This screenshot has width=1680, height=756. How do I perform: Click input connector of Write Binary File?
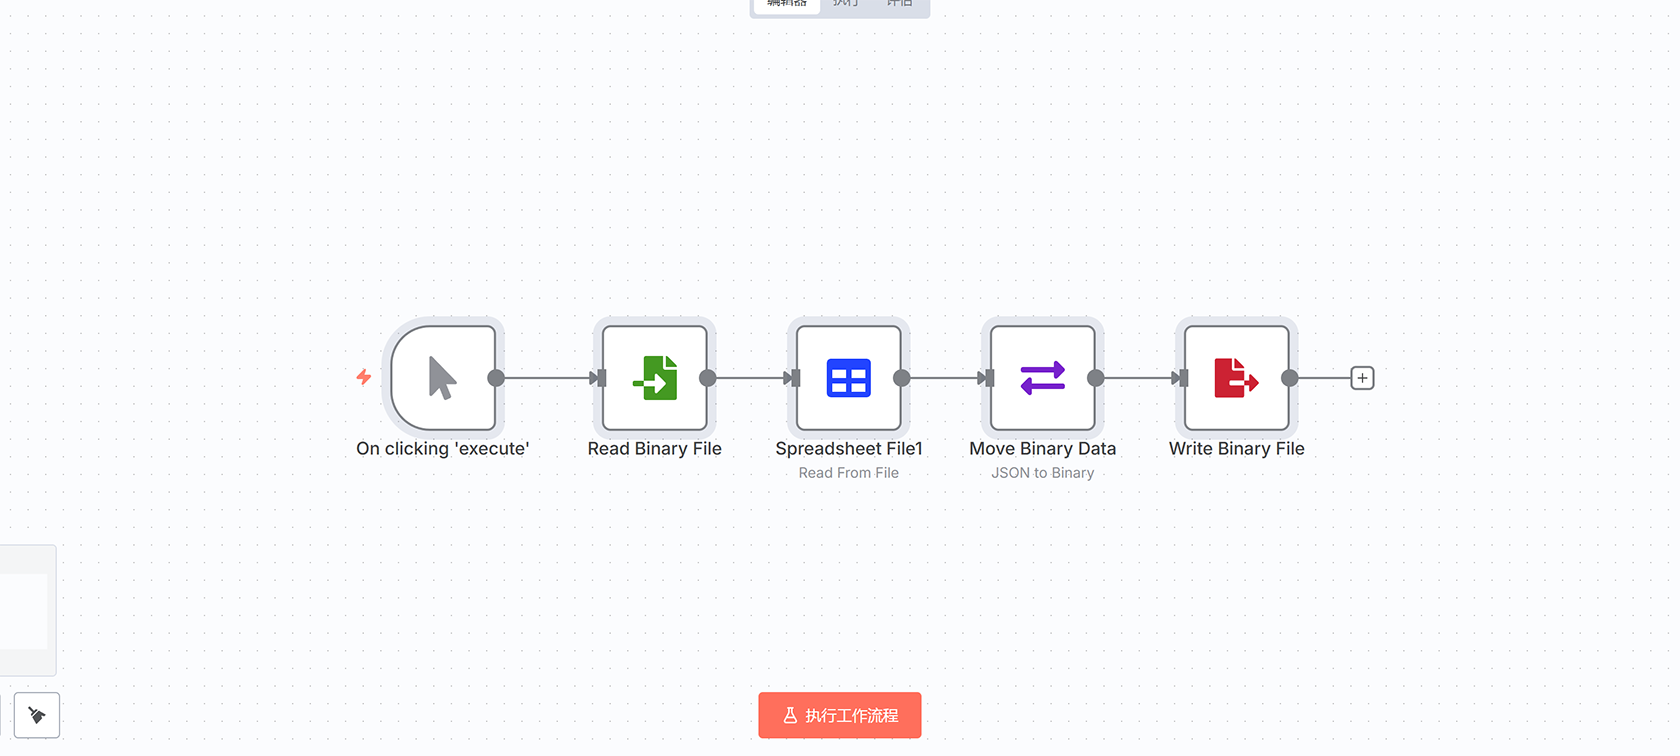point(1182,378)
